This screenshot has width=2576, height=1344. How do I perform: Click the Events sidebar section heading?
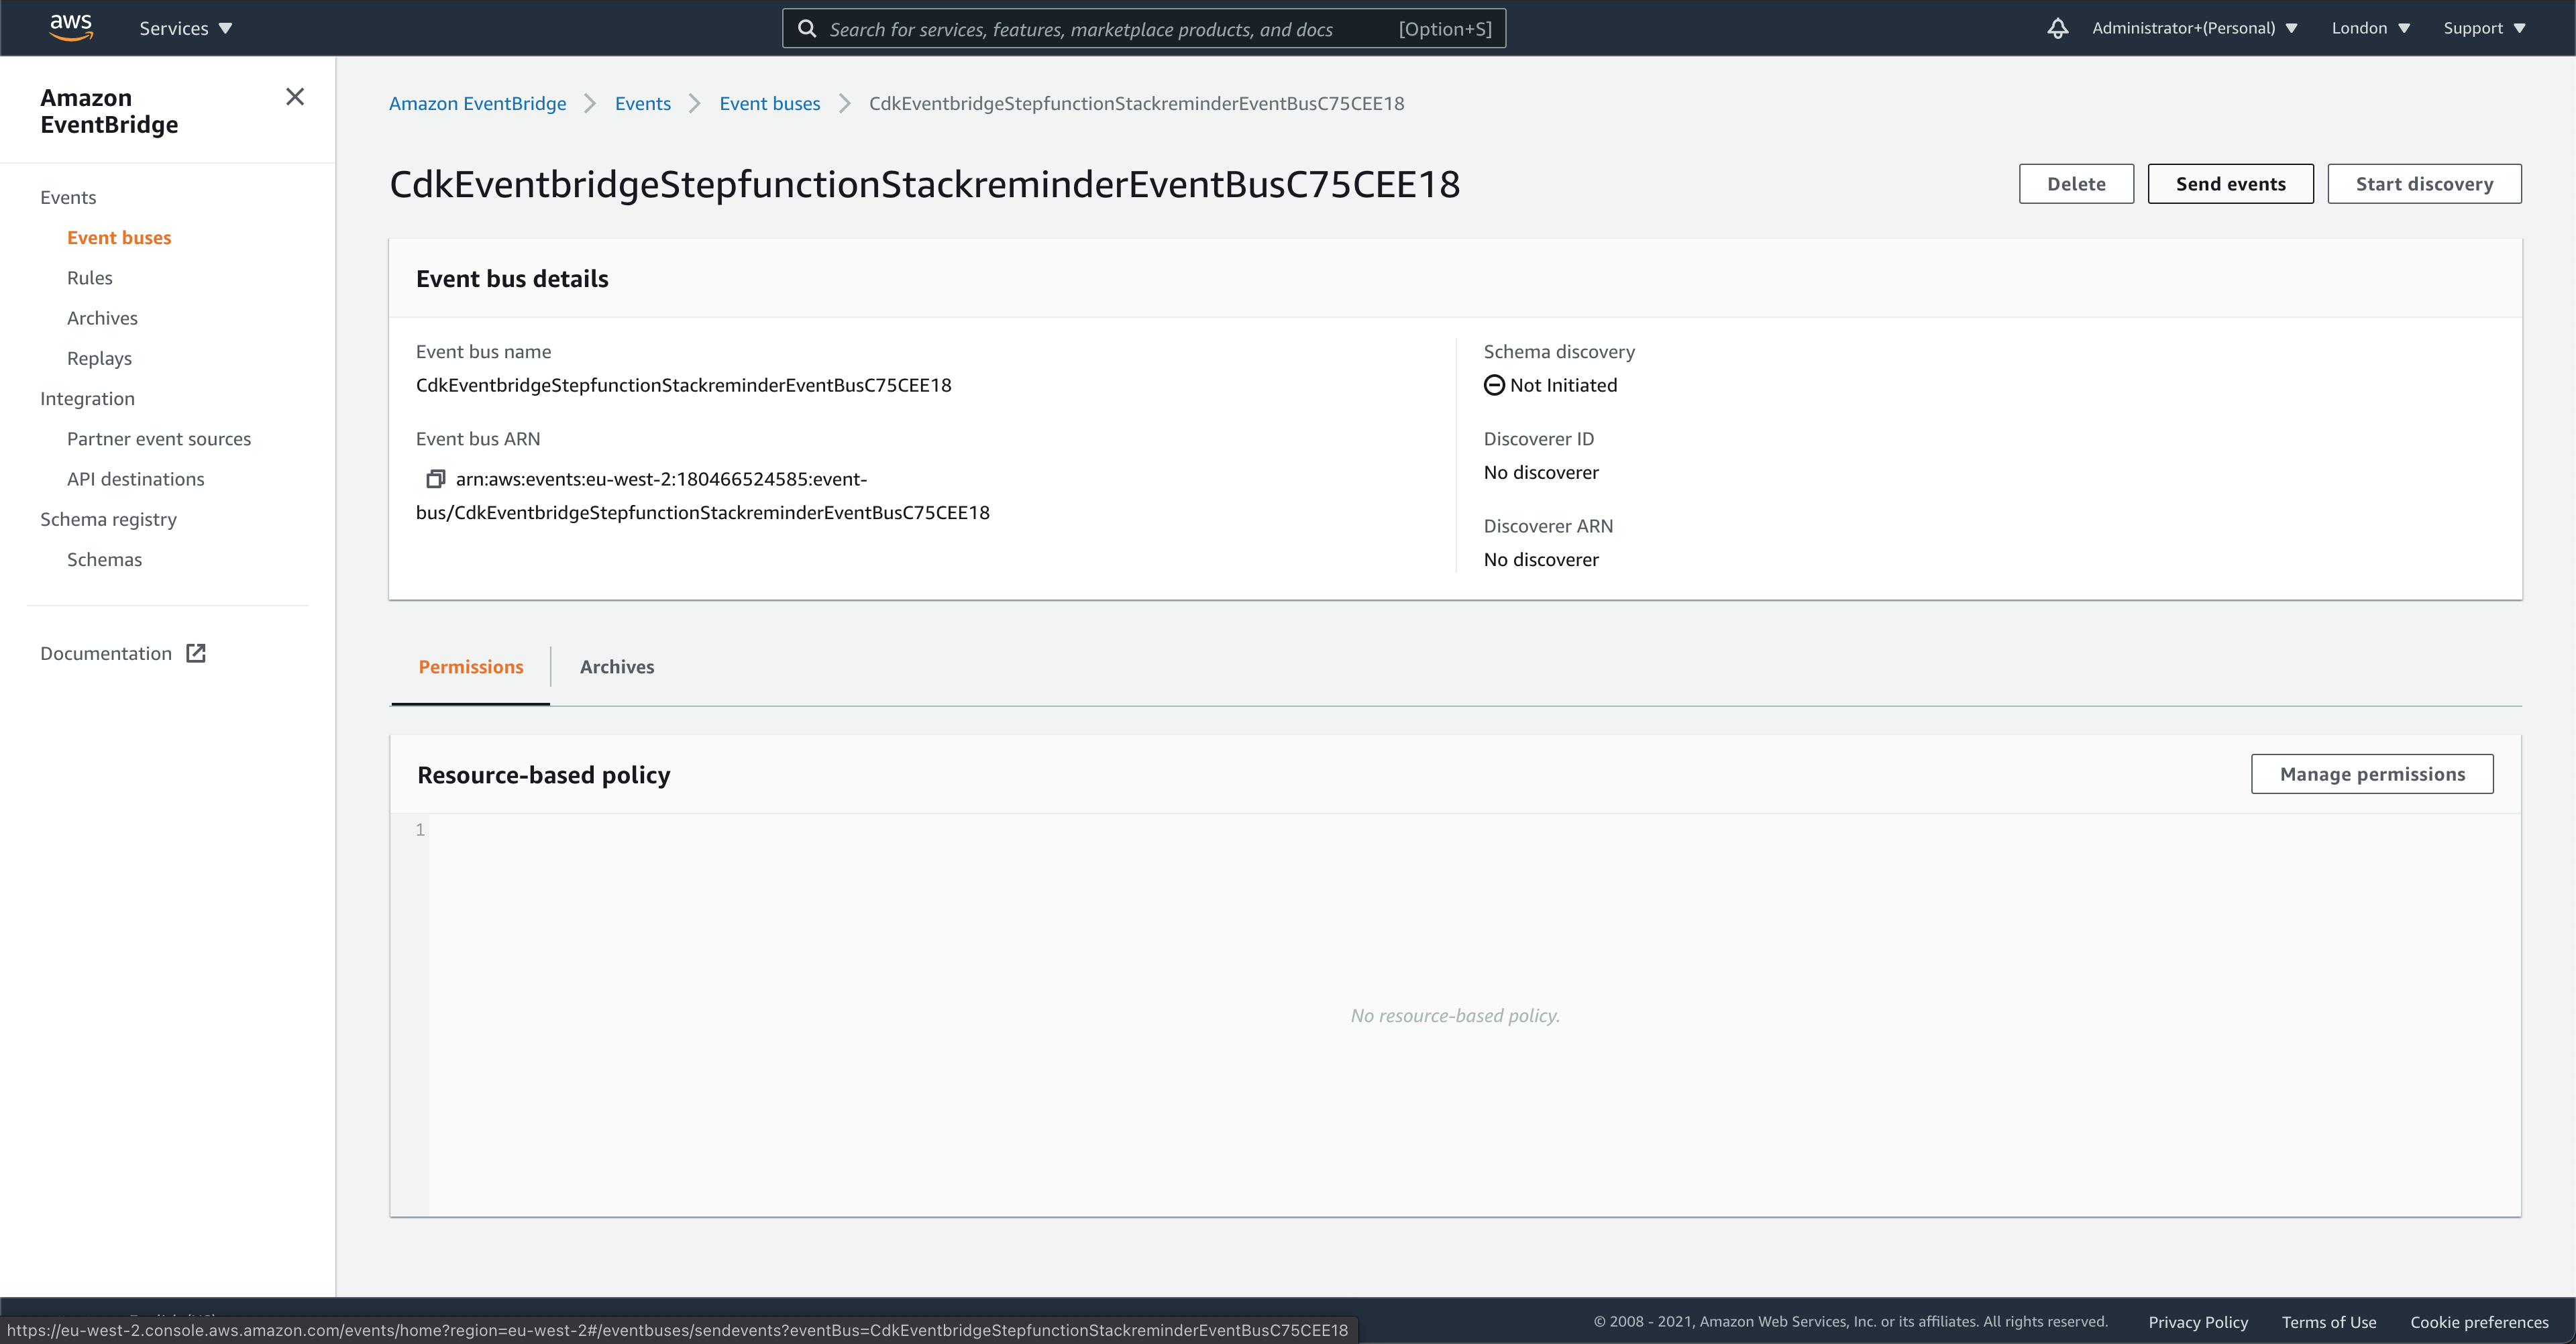click(x=68, y=197)
